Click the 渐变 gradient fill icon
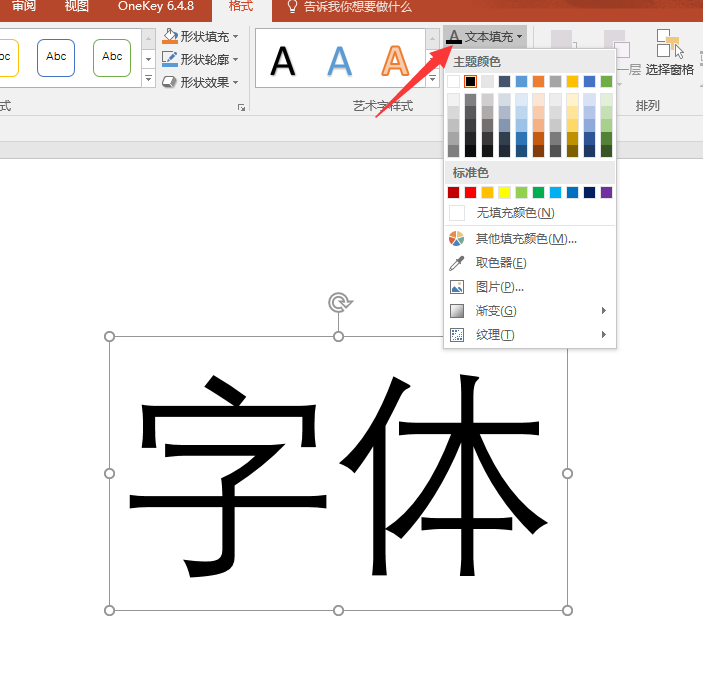The width and height of the screenshot is (703, 681). 456,311
